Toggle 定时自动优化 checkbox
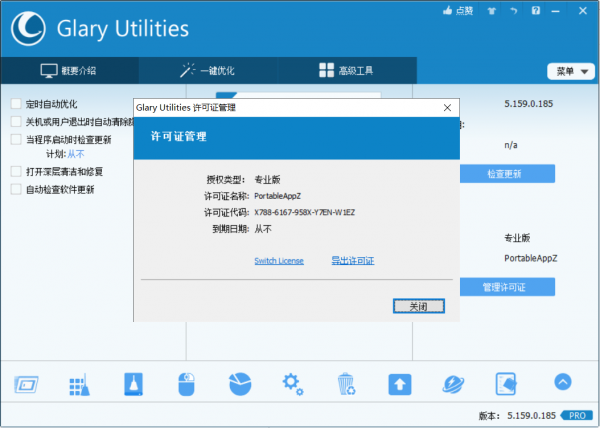Image resolution: width=600 pixels, height=428 pixels. coord(16,104)
